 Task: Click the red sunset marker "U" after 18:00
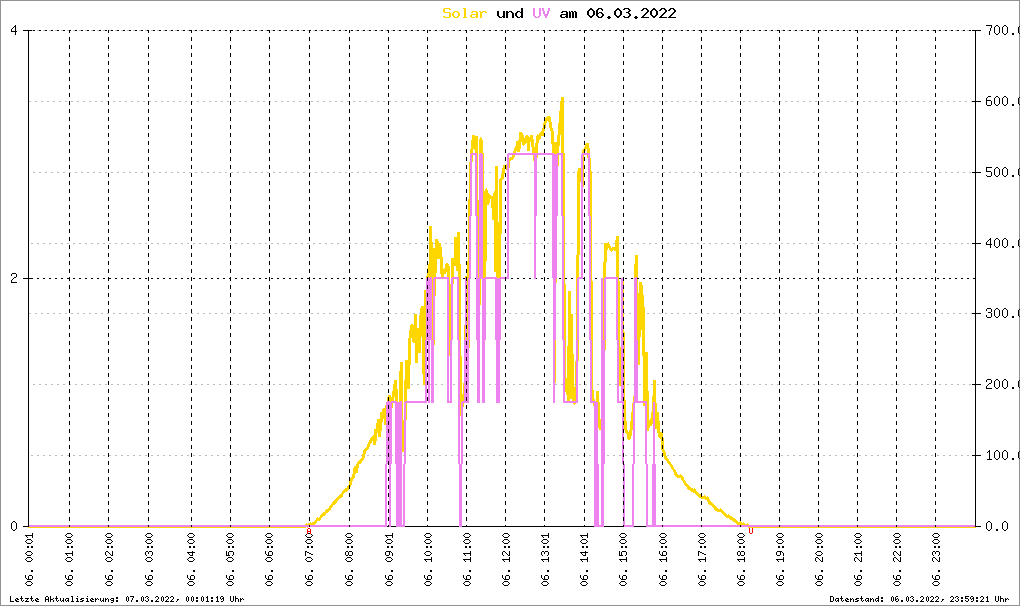pyautogui.click(x=751, y=531)
